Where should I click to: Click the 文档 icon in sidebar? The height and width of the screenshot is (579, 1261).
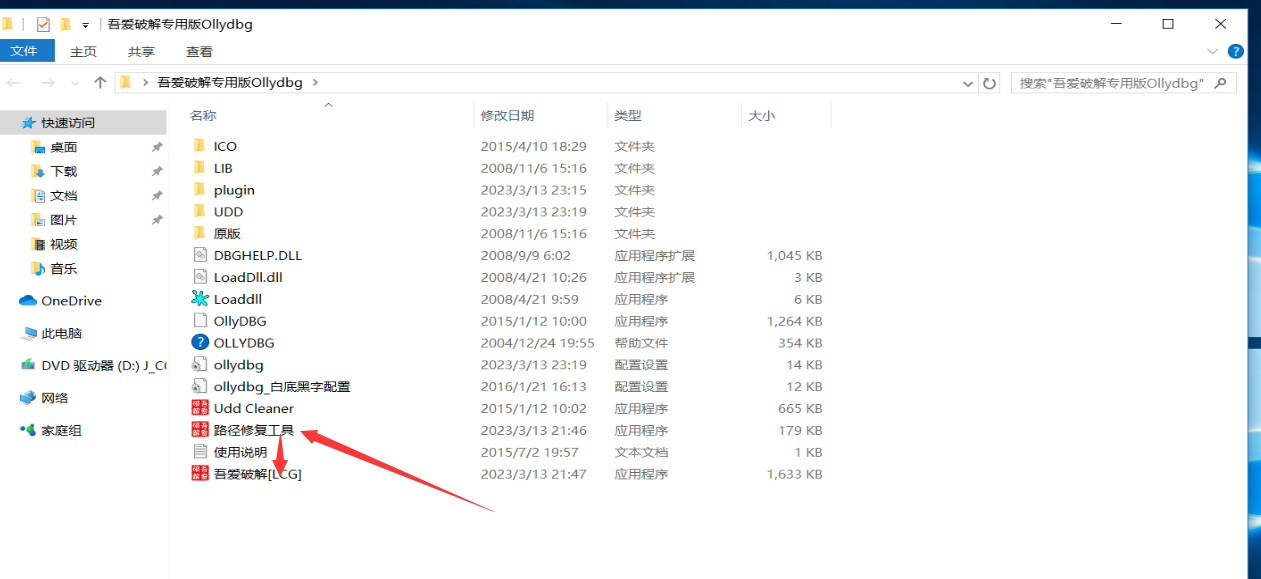point(38,196)
